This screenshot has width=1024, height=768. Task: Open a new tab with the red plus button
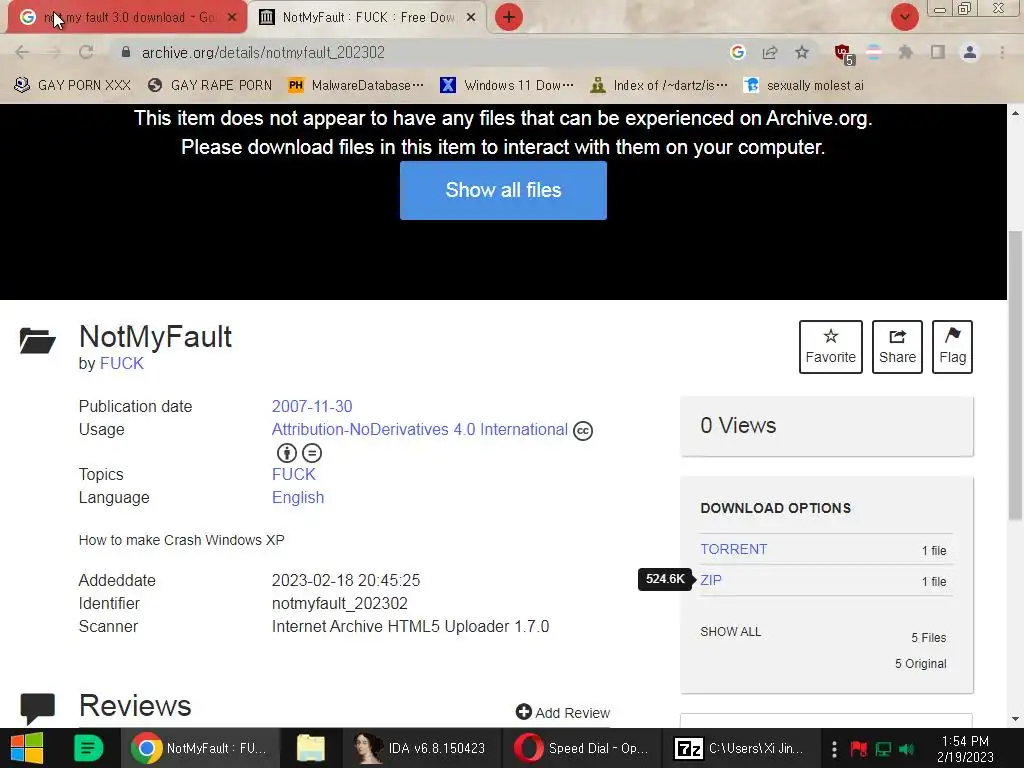coord(509,17)
